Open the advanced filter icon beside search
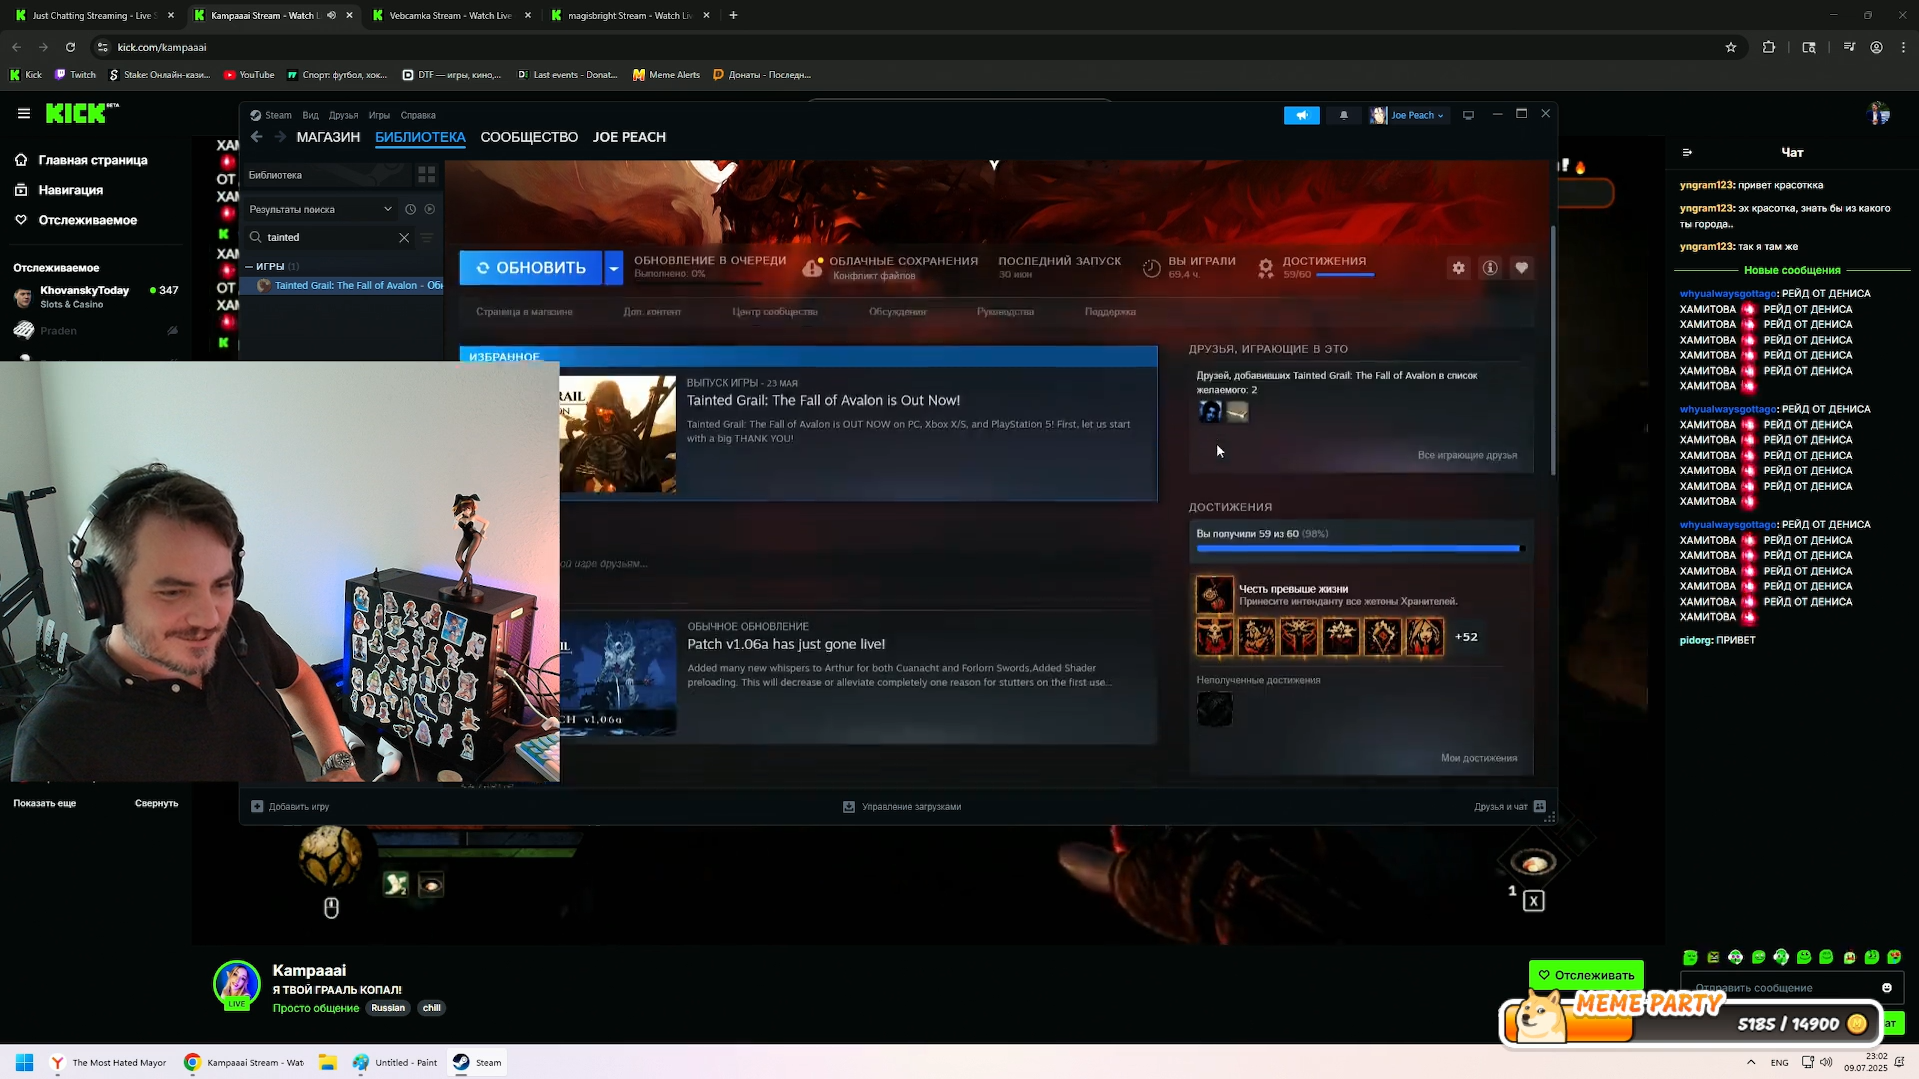This screenshot has height=1079, width=1919. 427,238
